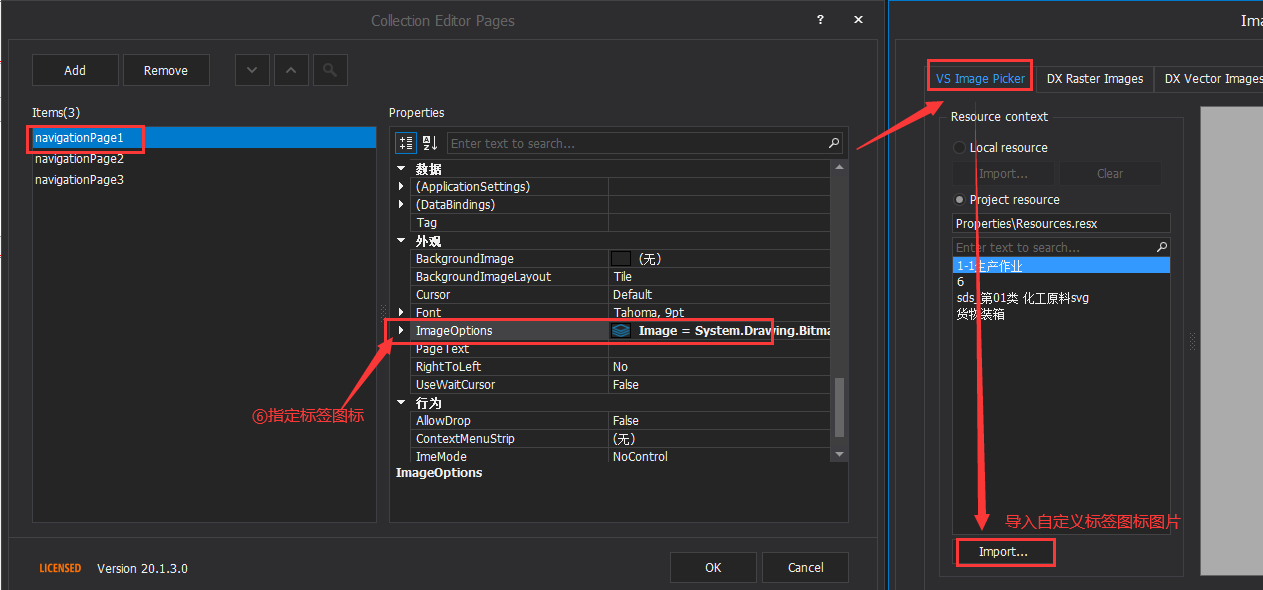1263x590 pixels.
Task: Select the Local resource radio button
Action: click(x=959, y=147)
